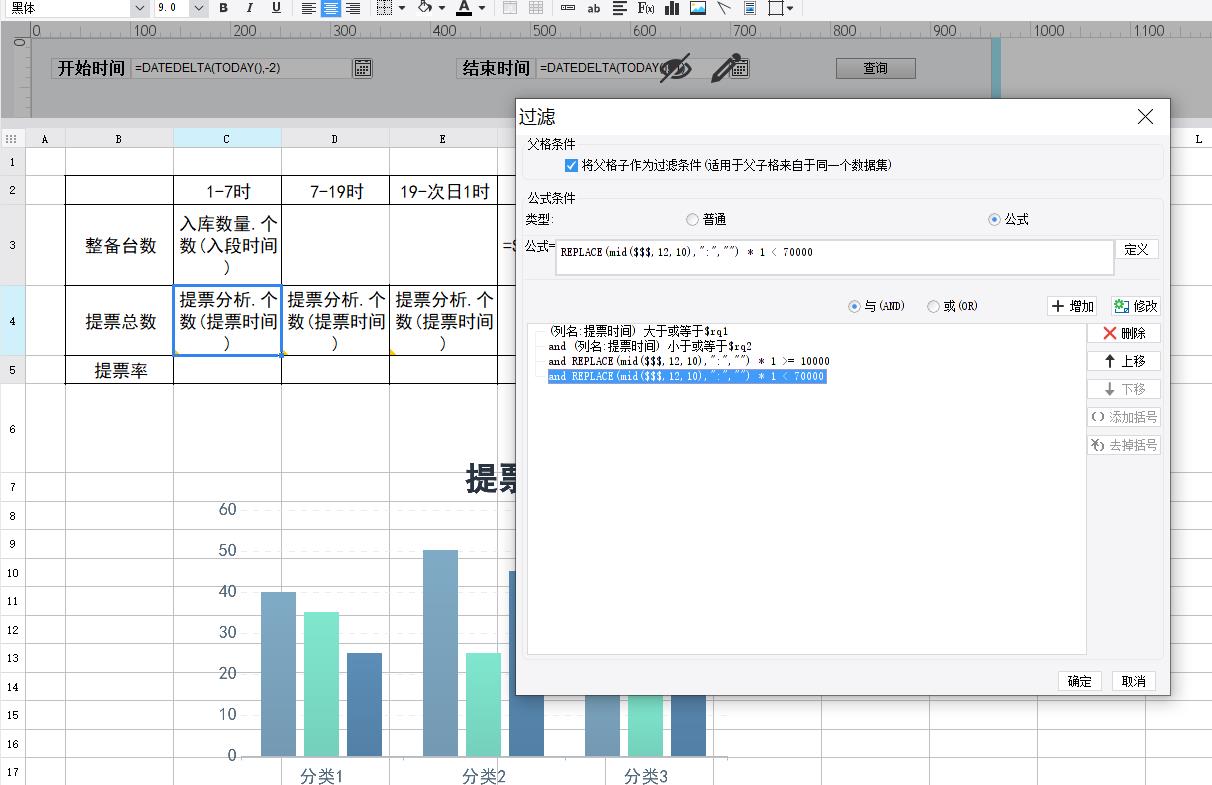Select condition ending '>= 10000'
This screenshot has width=1212, height=785.
pyautogui.click(x=689, y=361)
